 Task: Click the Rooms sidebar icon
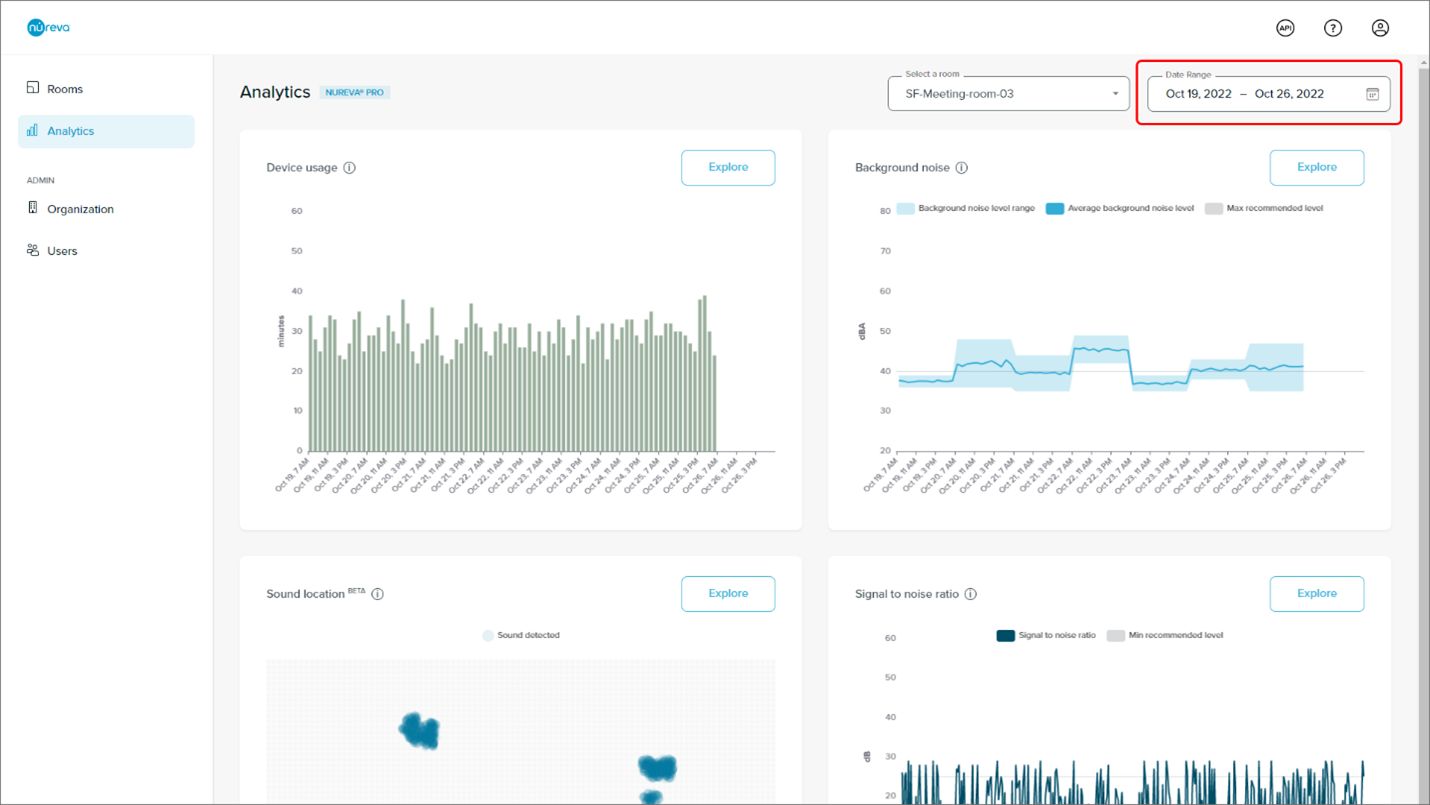[x=33, y=88]
